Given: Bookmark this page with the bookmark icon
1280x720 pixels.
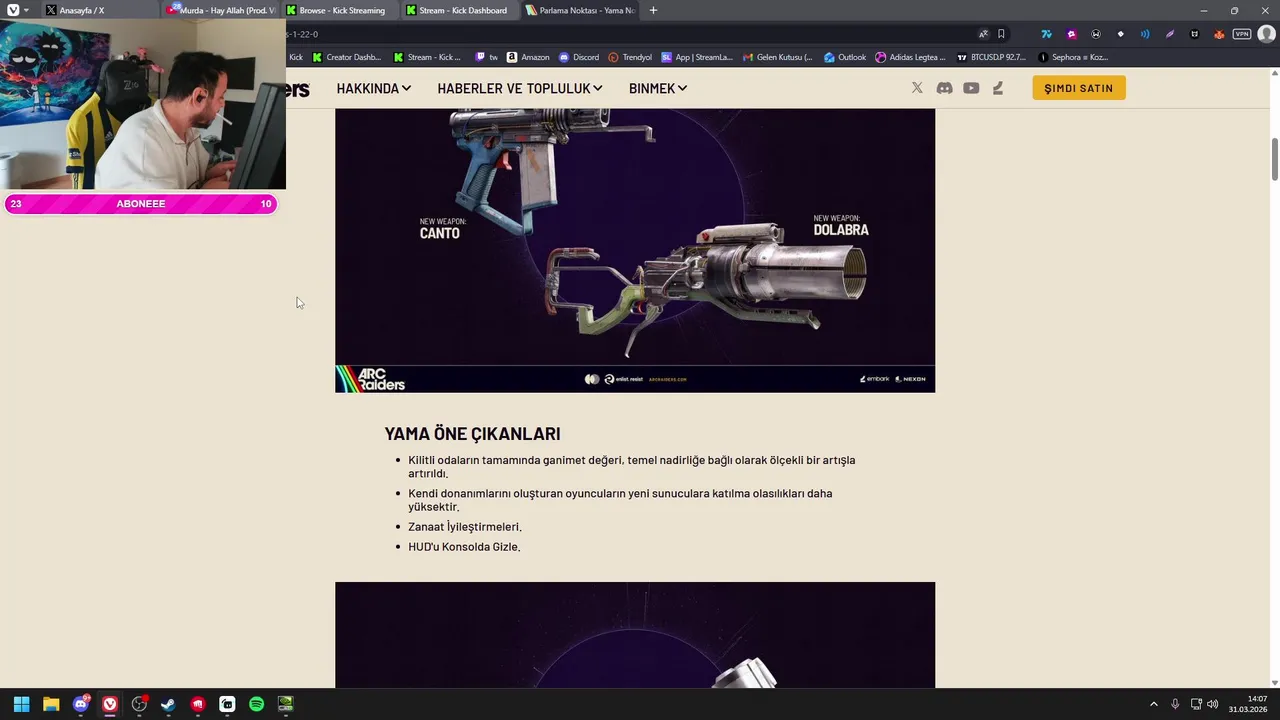Looking at the screenshot, I should (x=1001, y=34).
